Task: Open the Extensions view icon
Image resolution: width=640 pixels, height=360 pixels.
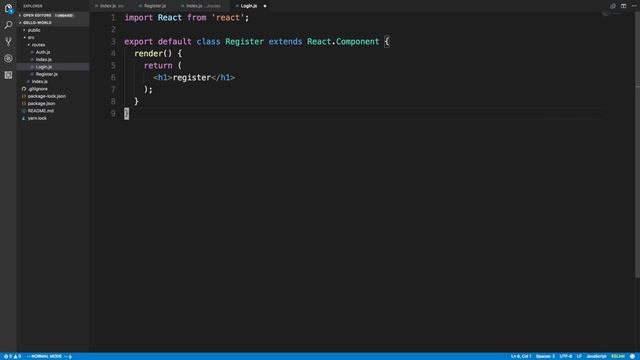Action: [x=8, y=75]
